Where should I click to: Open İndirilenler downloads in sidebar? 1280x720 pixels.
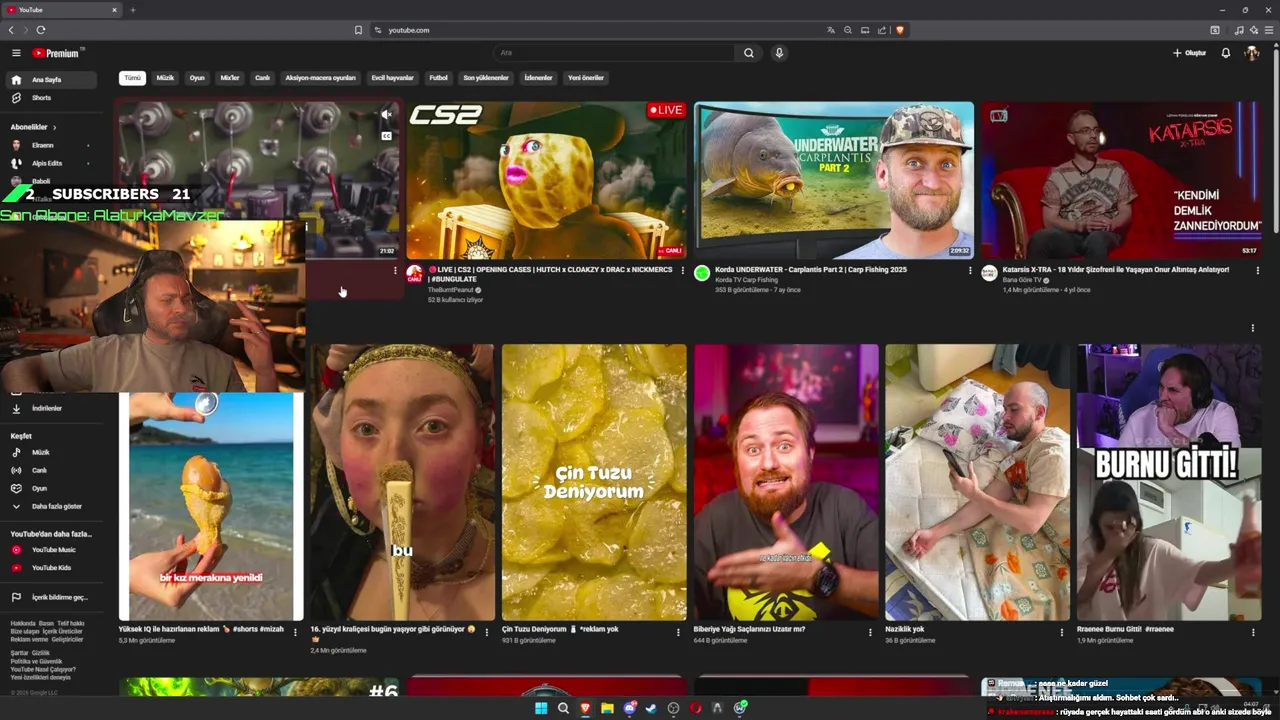[x=52, y=408]
